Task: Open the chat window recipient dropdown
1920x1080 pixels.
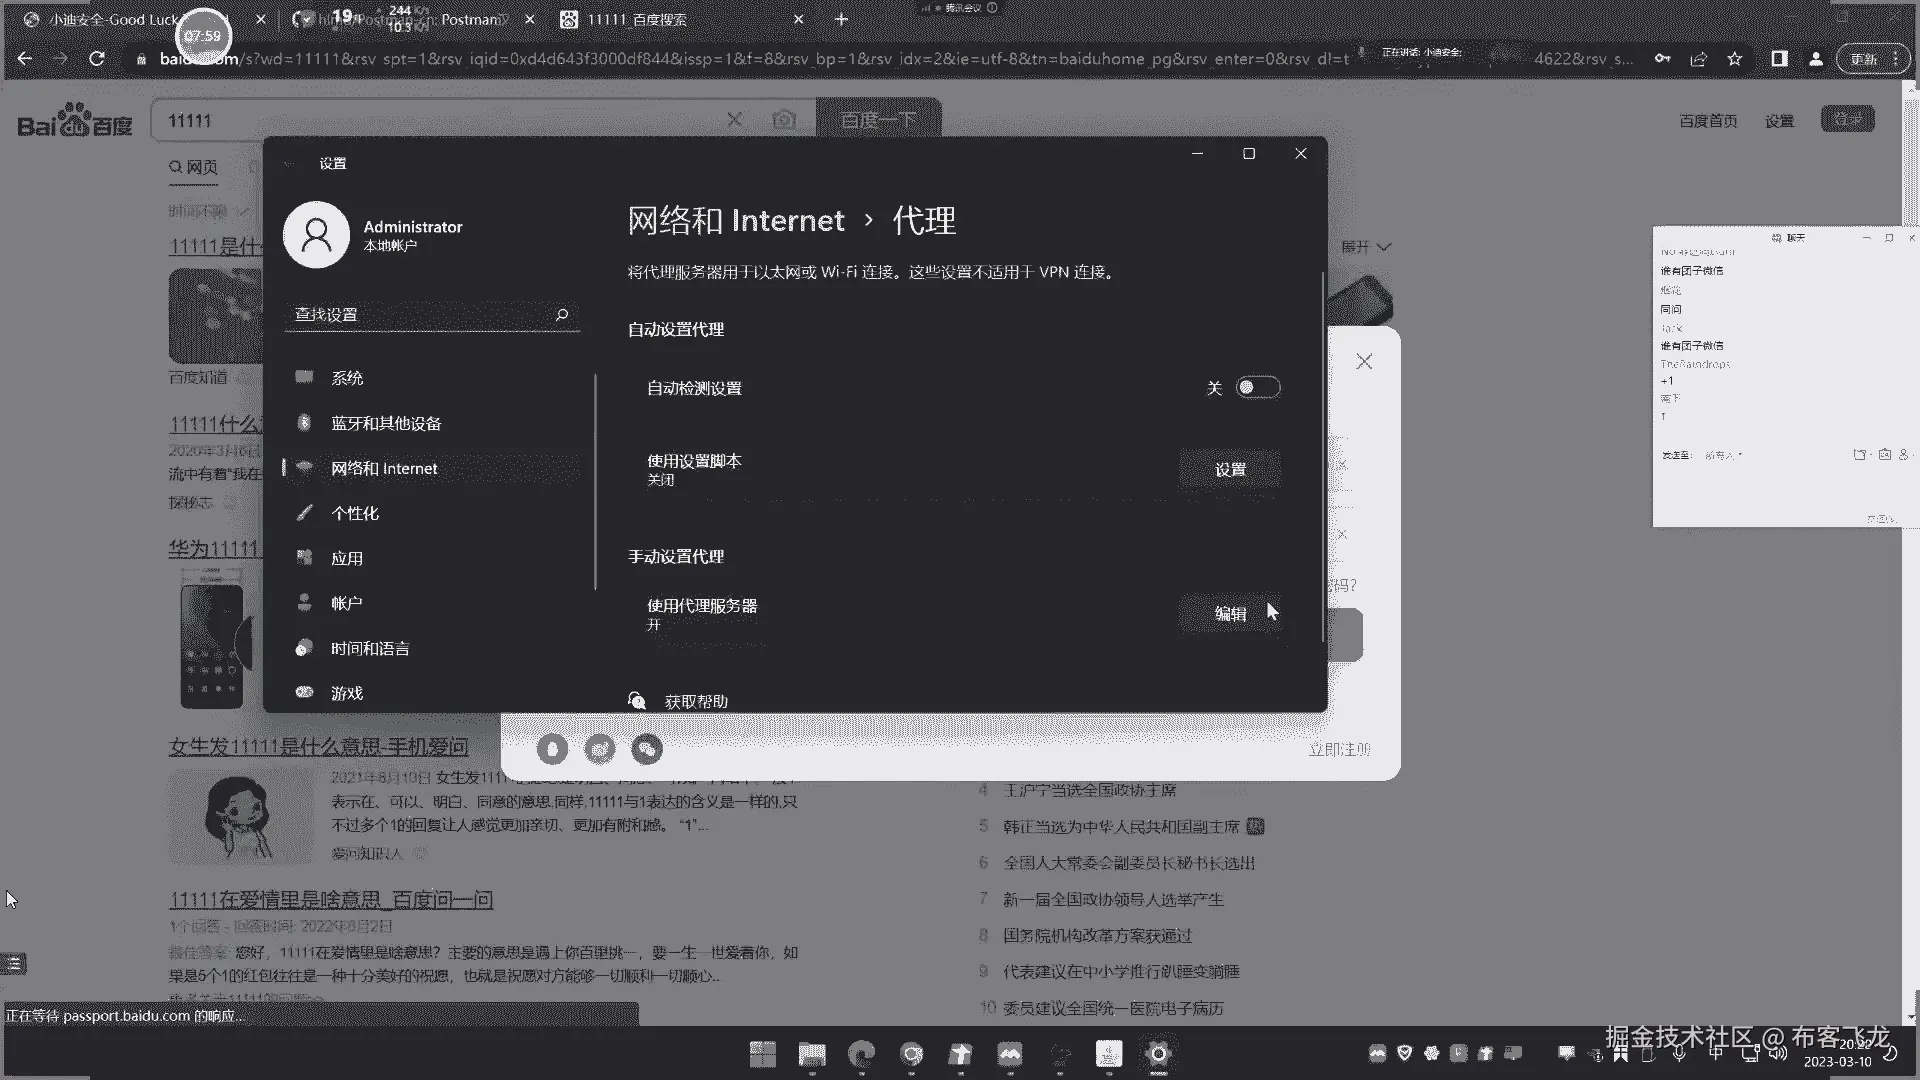Action: (1724, 455)
